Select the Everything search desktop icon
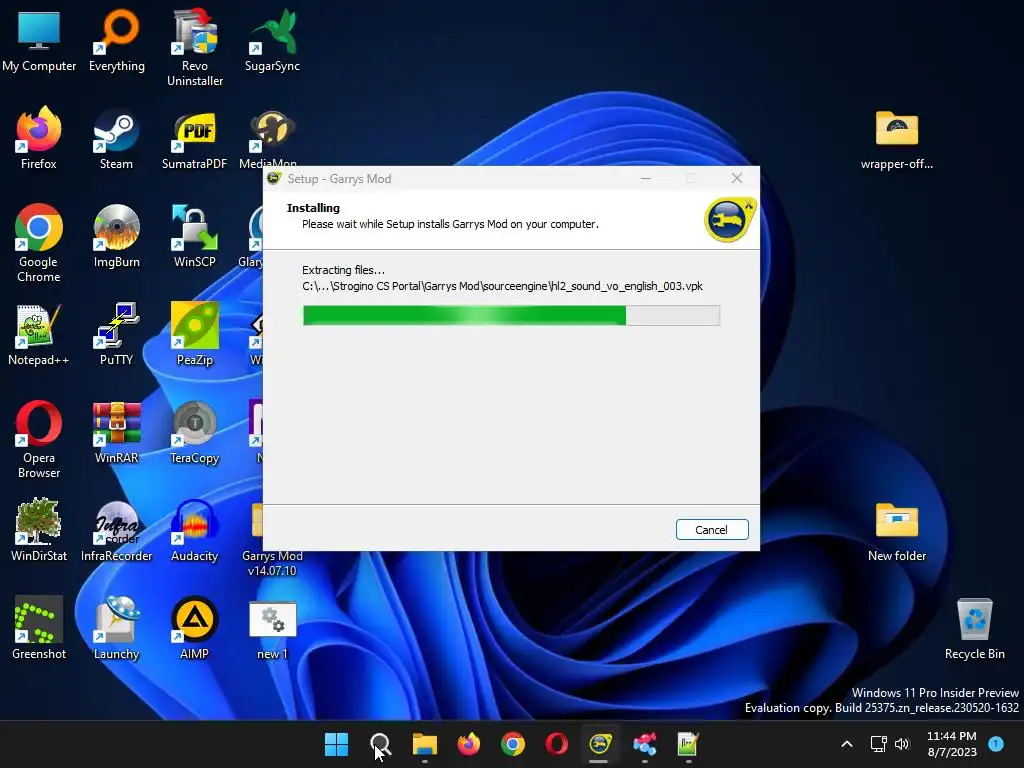The image size is (1024, 768). pyautogui.click(x=117, y=42)
